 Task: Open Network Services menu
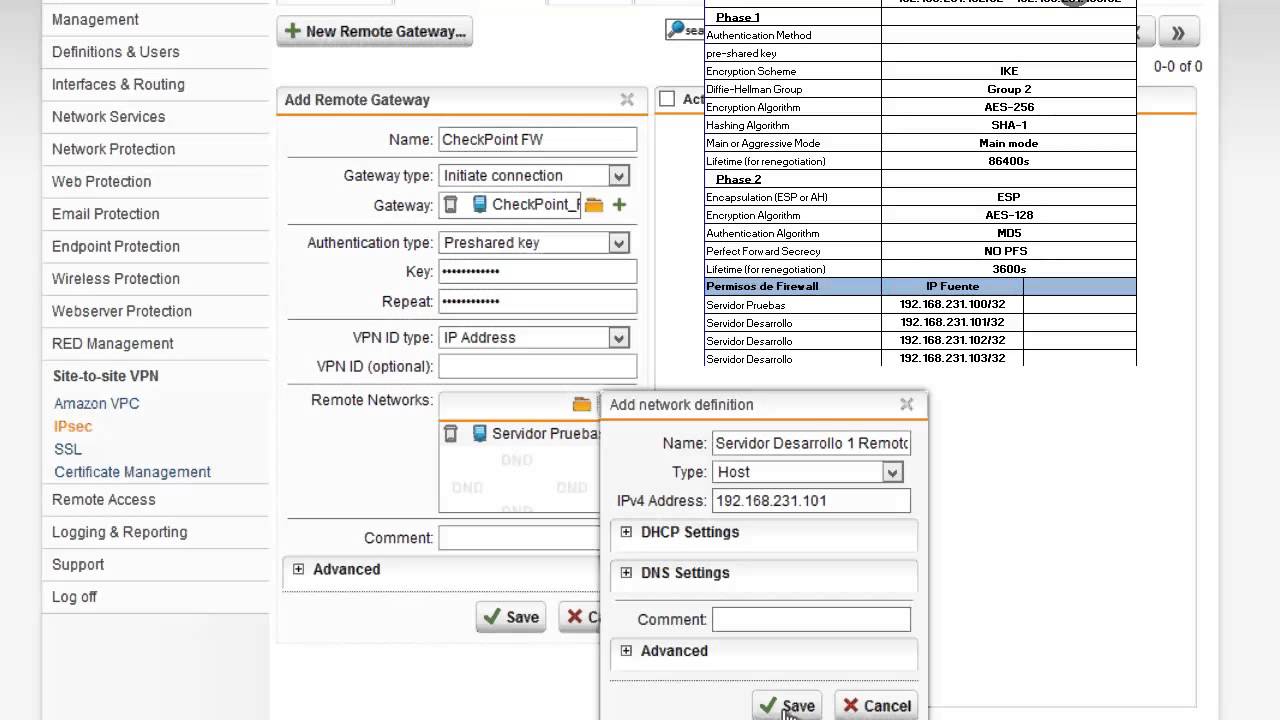tap(108, 117)
